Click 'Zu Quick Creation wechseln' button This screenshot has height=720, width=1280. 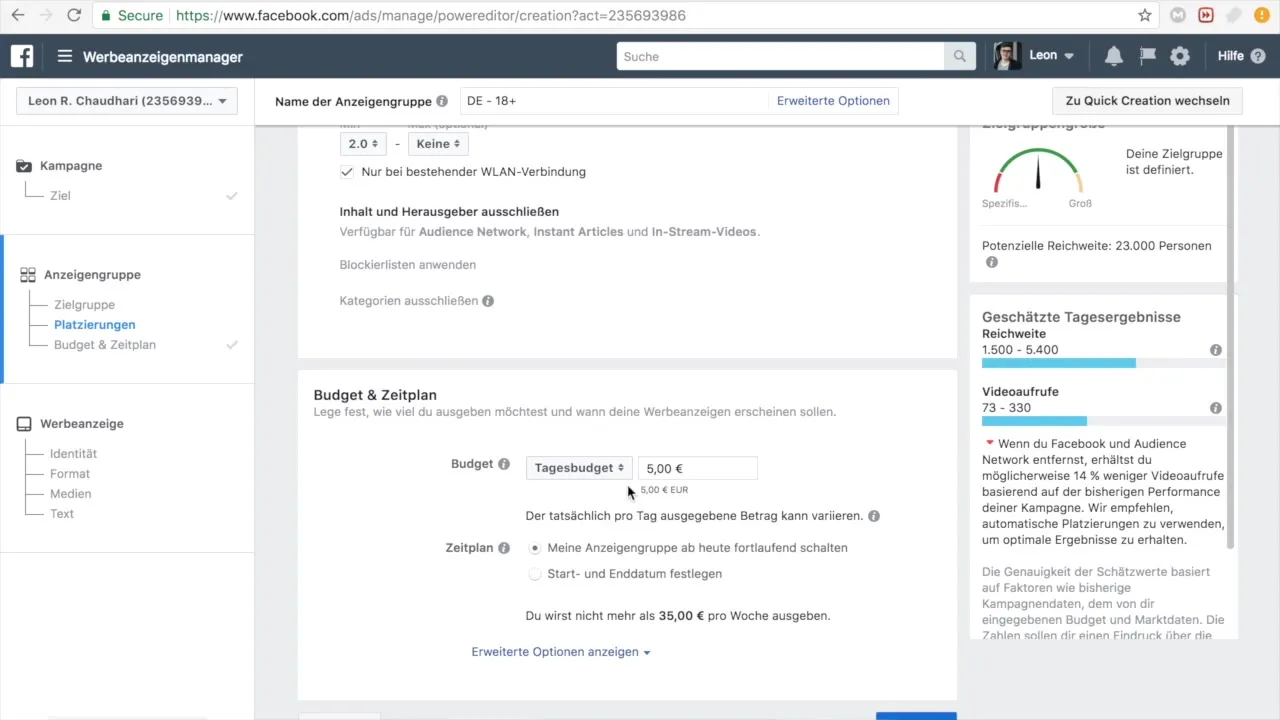1148,101
